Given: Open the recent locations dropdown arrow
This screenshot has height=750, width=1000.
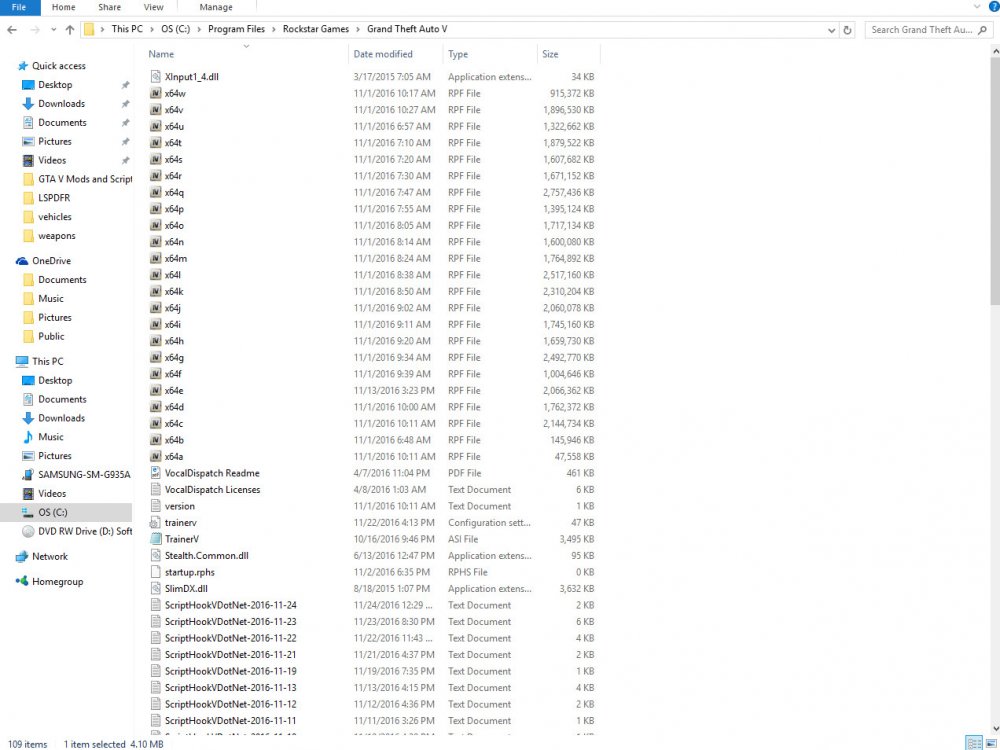Looking at the screenshot, I should pyautogui.click(x=54, y=29).
